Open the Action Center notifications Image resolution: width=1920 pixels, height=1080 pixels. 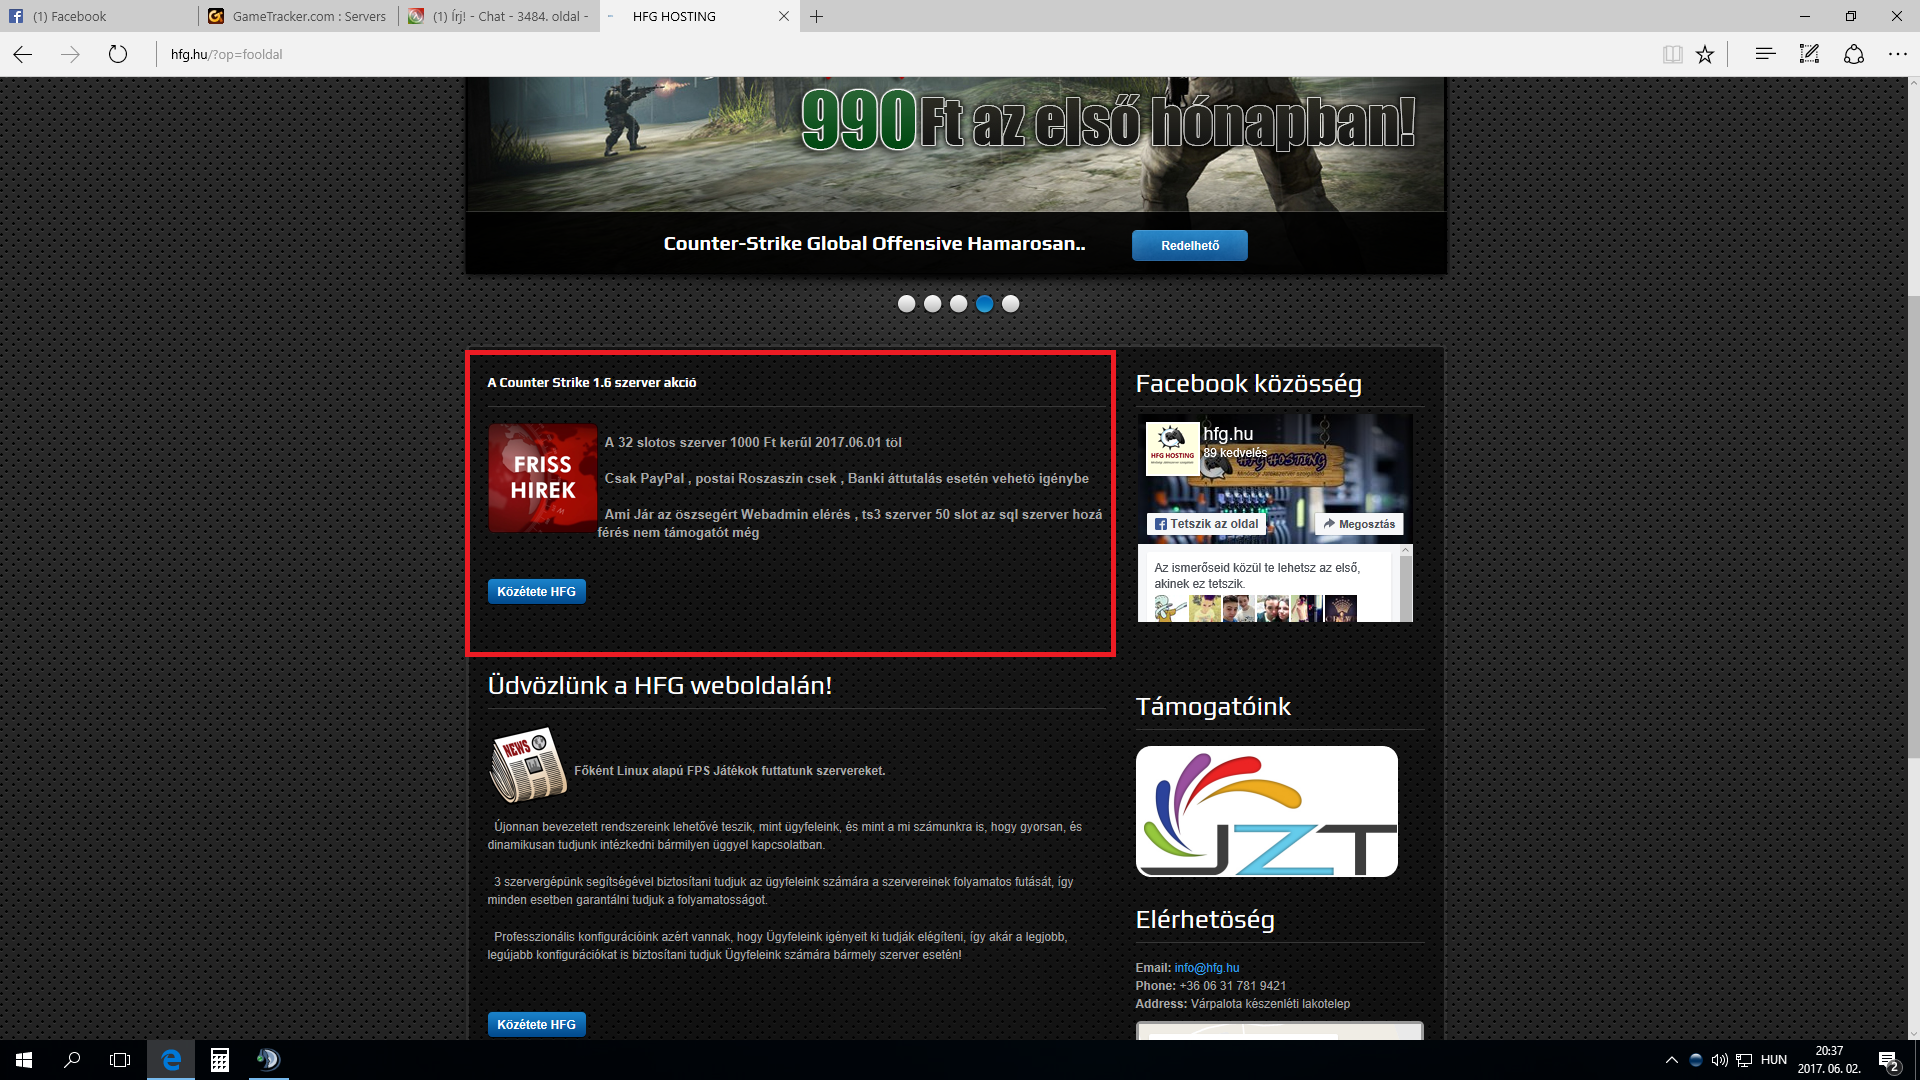[1889, 1060]
